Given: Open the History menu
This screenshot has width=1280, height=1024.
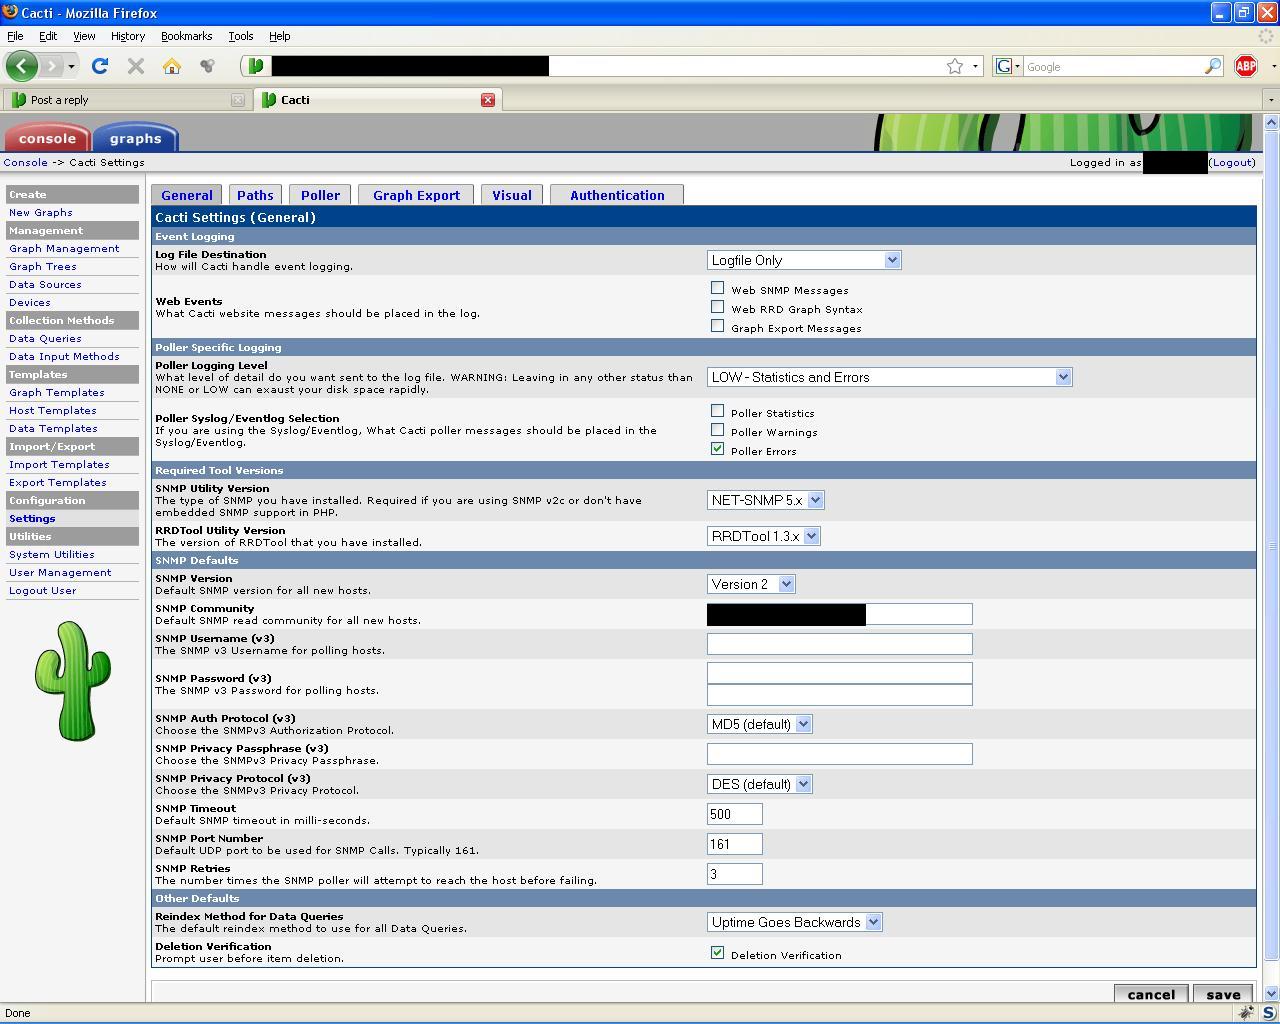Looking at the screenshot, I should 127,36.
